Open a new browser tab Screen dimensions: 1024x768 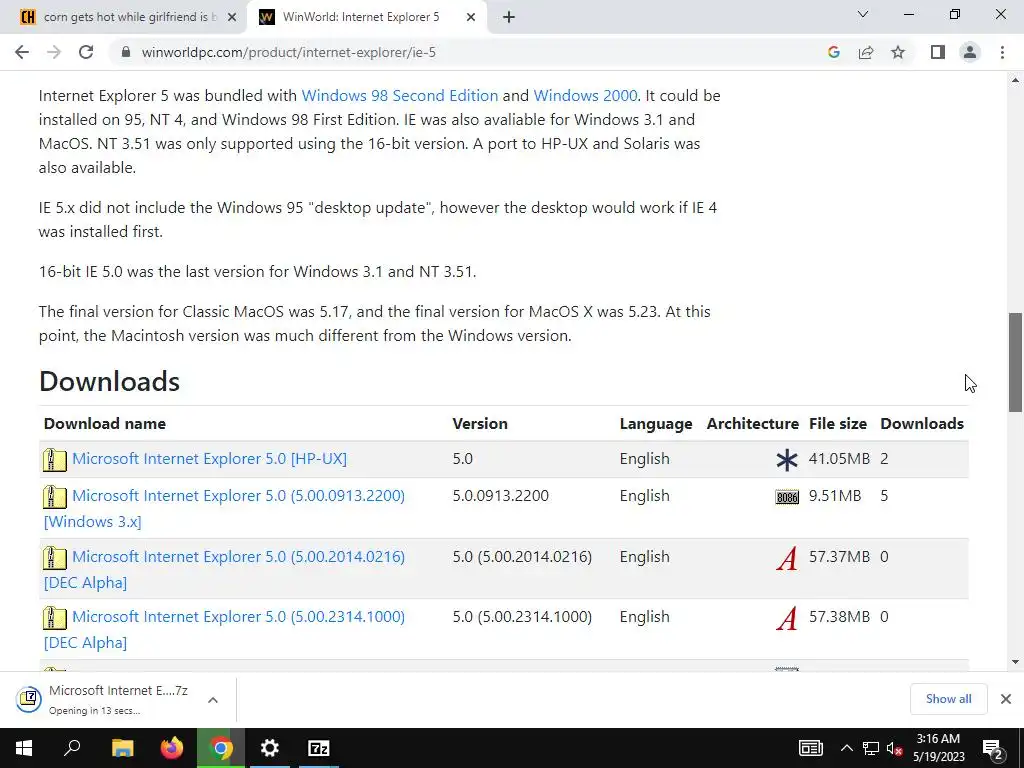pyautogui.click(x=509, y=17)
